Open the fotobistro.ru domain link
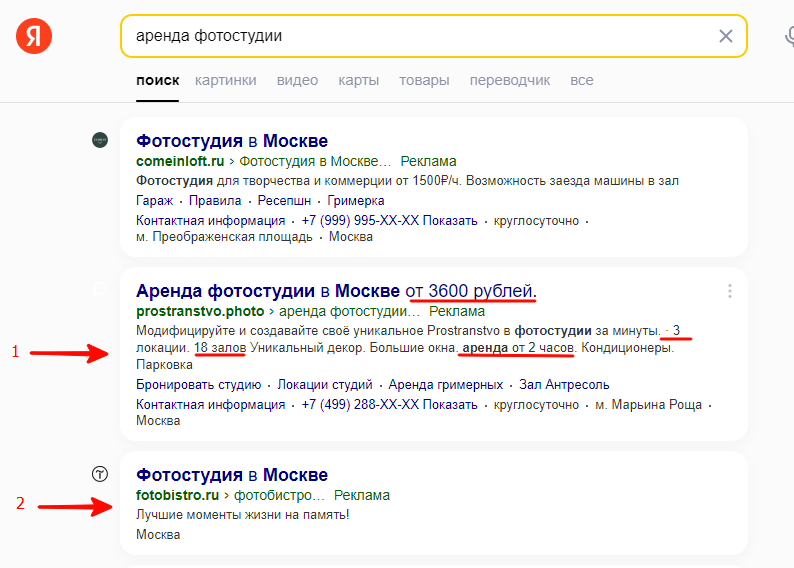The image size is (794, 568). coord(178,495)
